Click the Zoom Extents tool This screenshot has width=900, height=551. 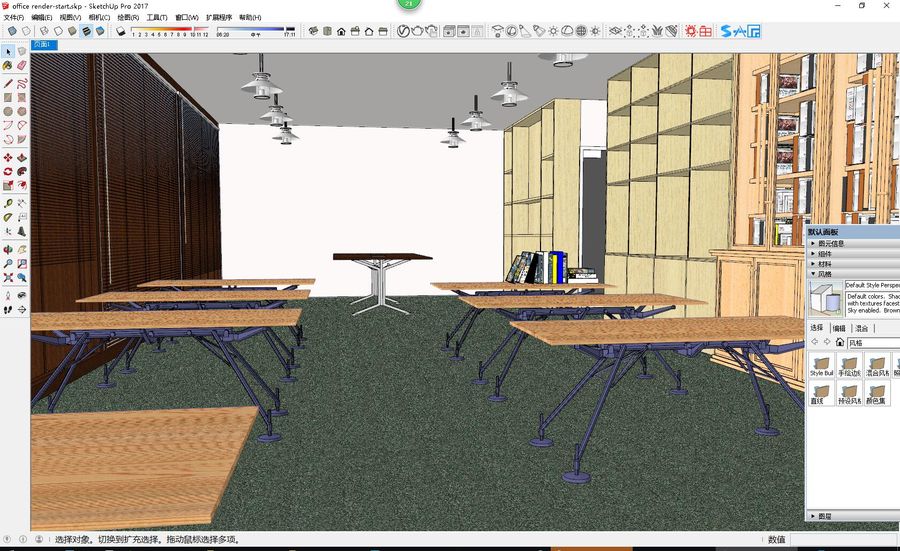8,277
